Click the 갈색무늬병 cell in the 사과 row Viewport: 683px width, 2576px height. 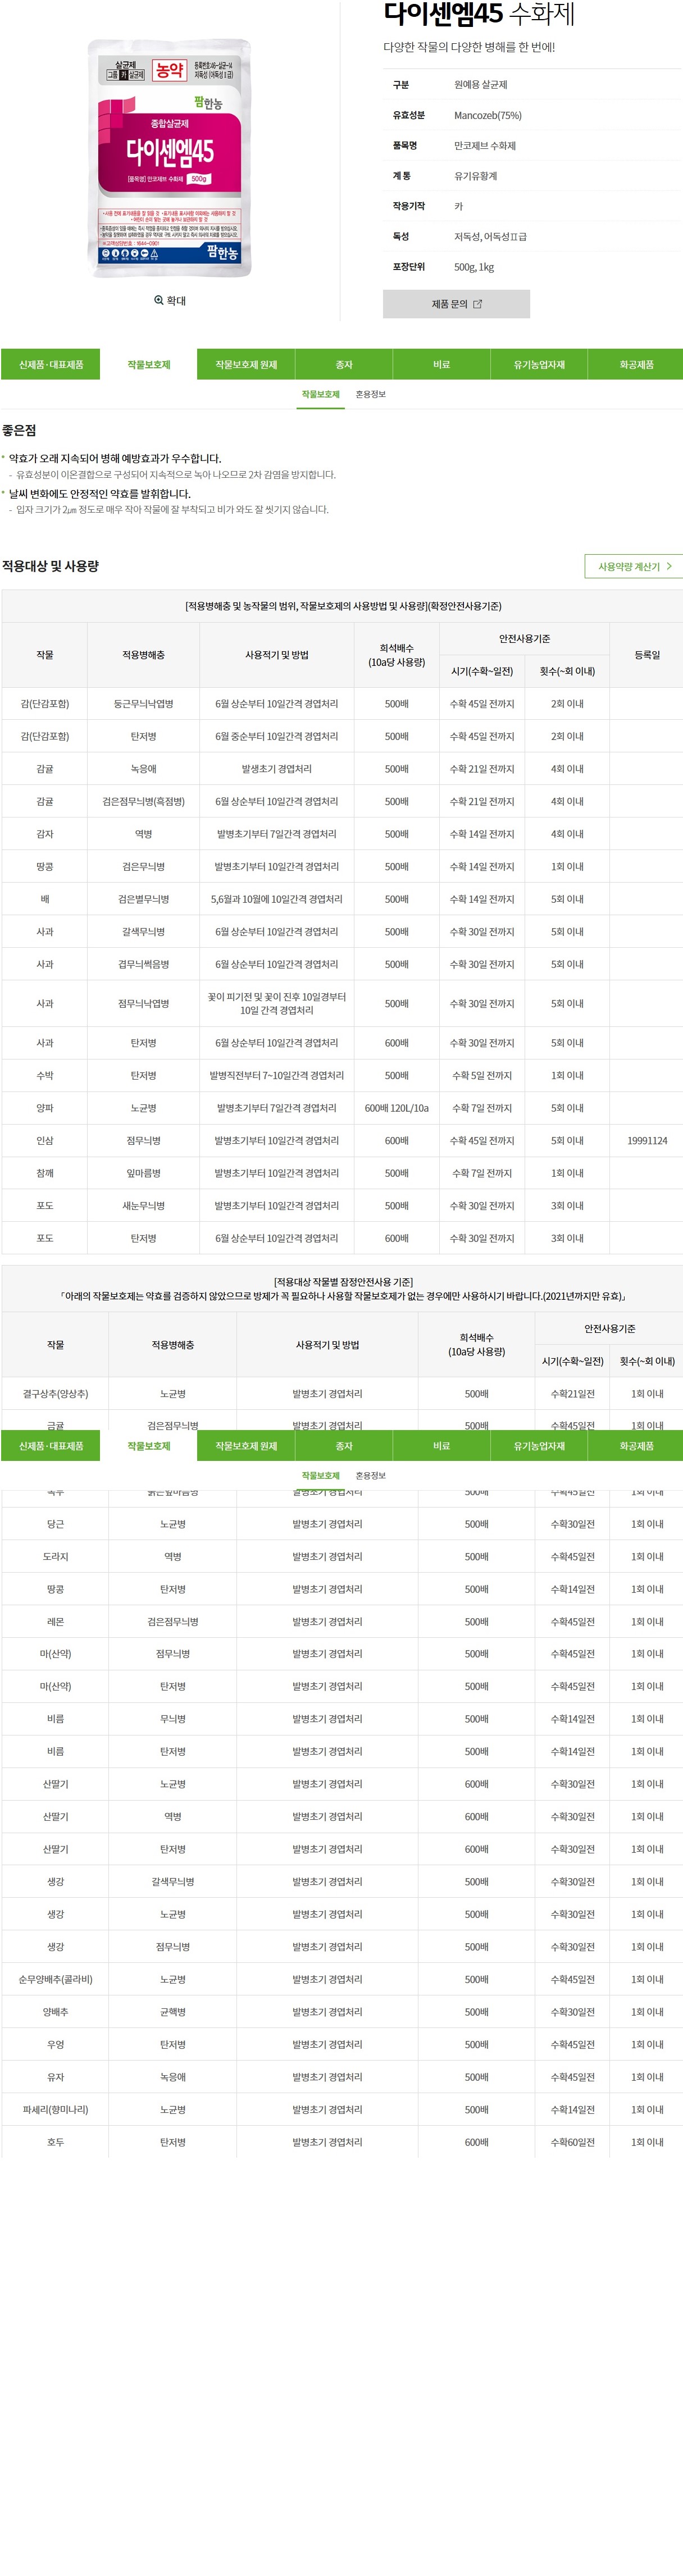tap(144, 932)
